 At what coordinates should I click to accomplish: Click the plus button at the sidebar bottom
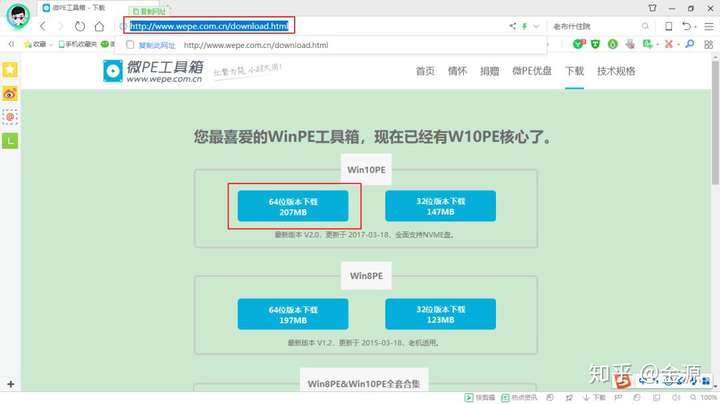click(11, 384)
